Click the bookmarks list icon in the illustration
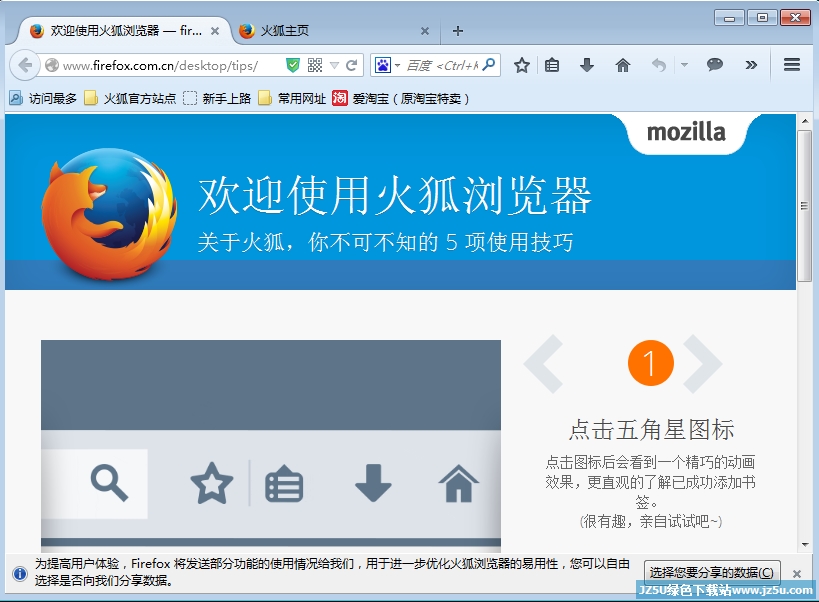This screenshot has width=819, height=602. point(284,483)
